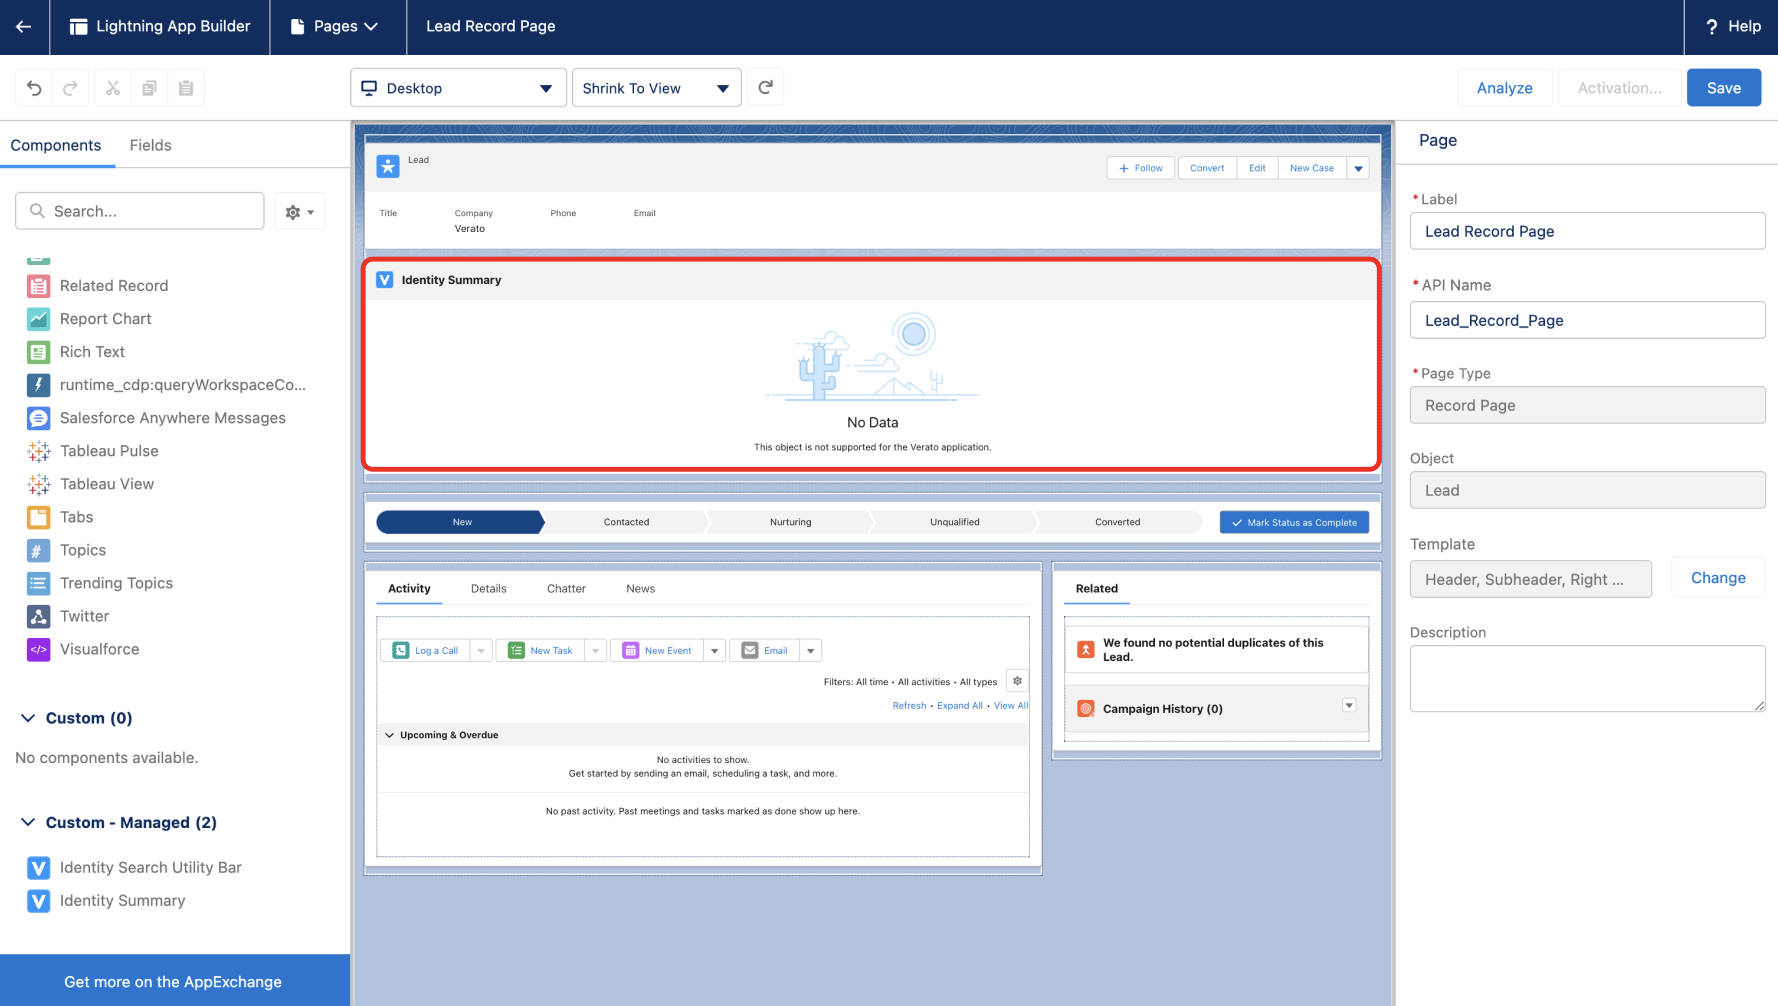Screen dimensions: 1778x1006
Task: Select runtime_cdp:queryWorkspaceCo component icon
Action: pyautogui.click(x=38, y=385)
